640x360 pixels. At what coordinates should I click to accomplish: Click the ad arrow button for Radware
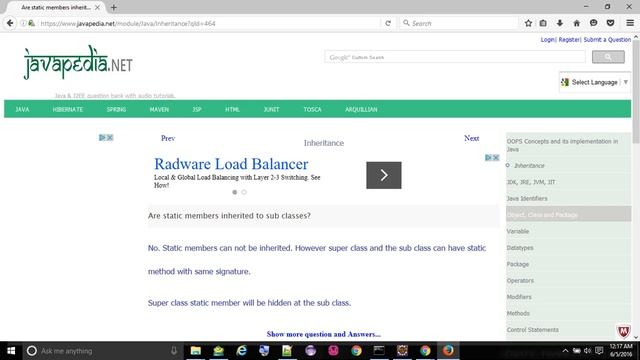384,175
